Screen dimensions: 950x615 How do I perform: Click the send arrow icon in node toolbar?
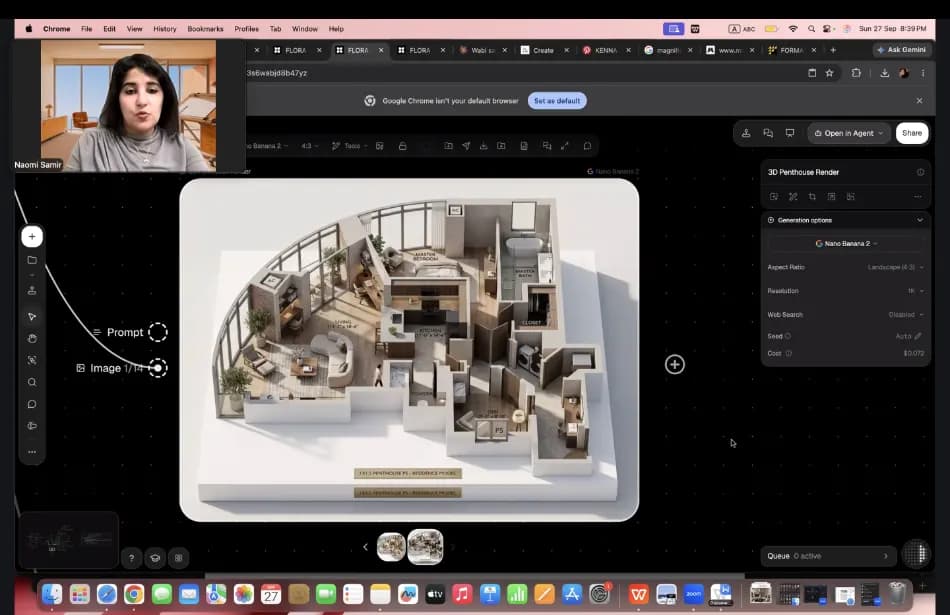pos(466,146)
